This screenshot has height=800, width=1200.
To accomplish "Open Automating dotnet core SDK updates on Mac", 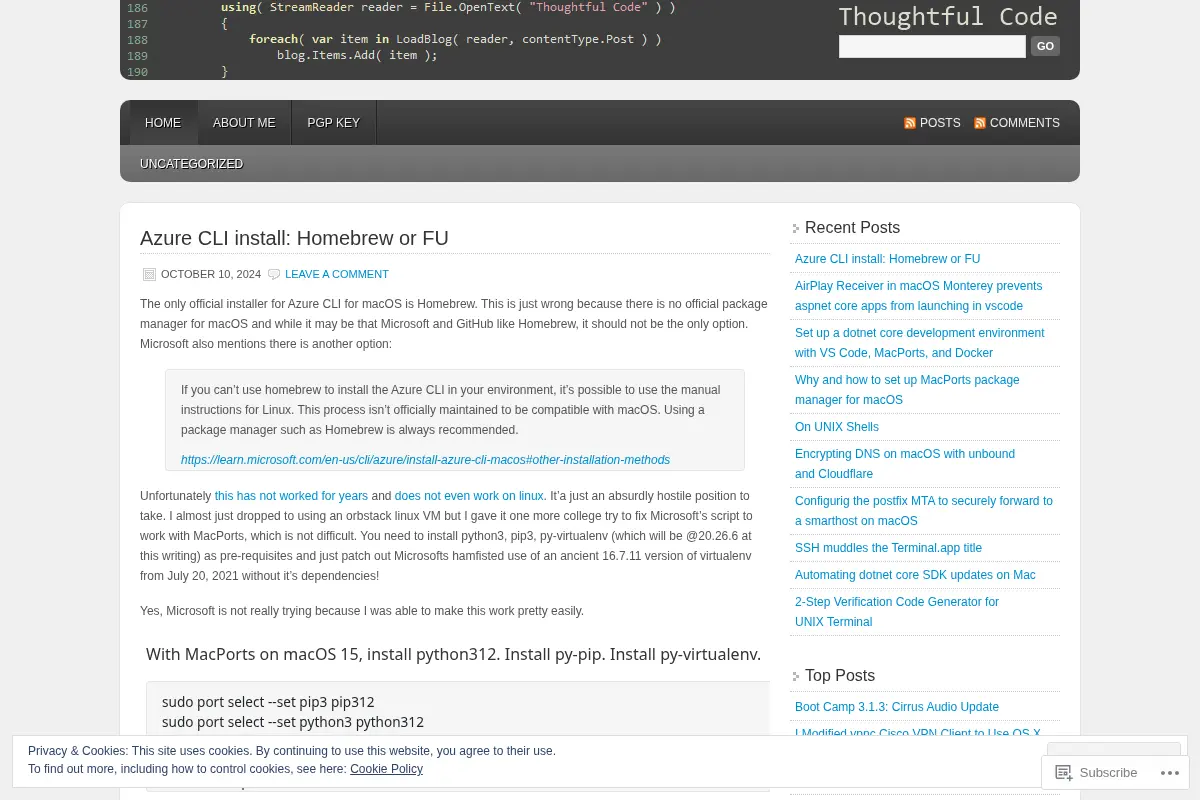I will pyautogui.click(x=915, y=575).
